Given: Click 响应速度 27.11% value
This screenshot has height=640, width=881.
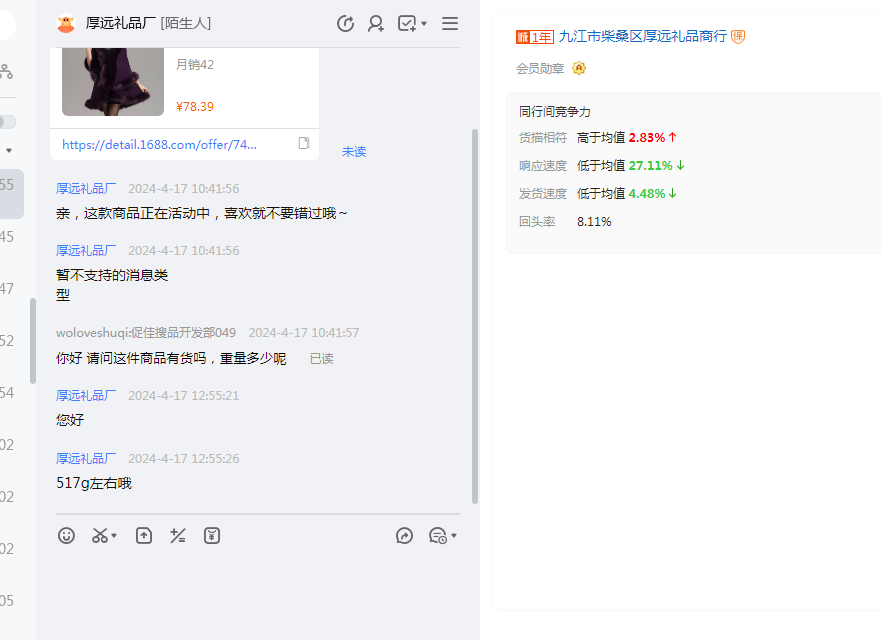Looking at the screenshot, I should point(651,166).
